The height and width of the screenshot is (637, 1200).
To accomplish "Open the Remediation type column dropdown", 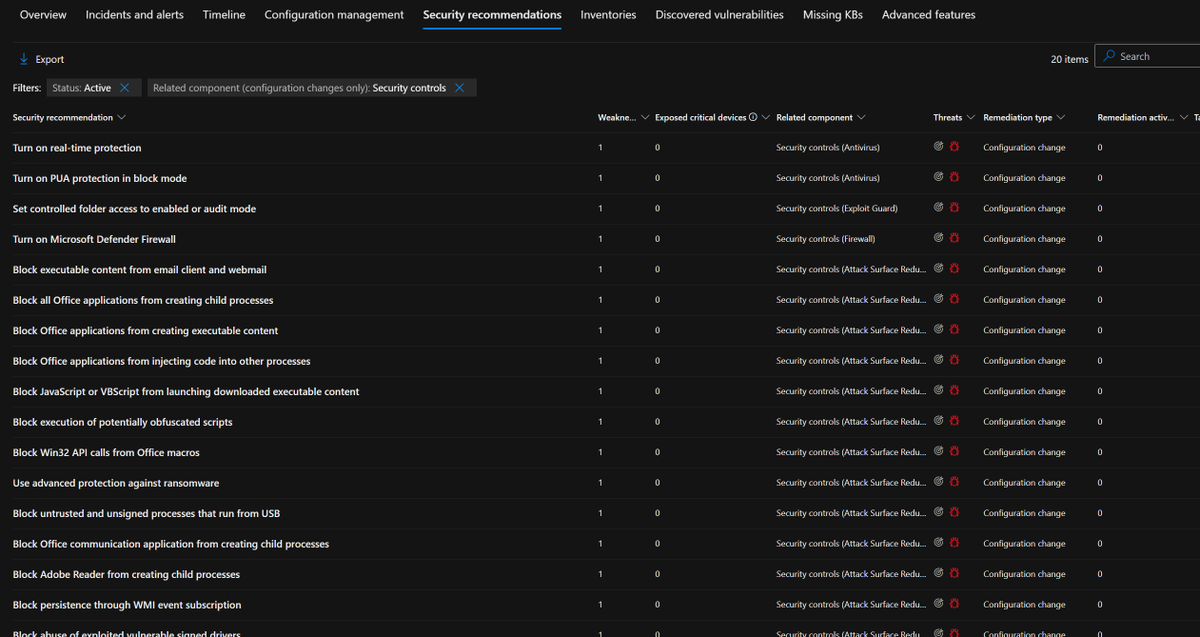I will pos(1060,118).
